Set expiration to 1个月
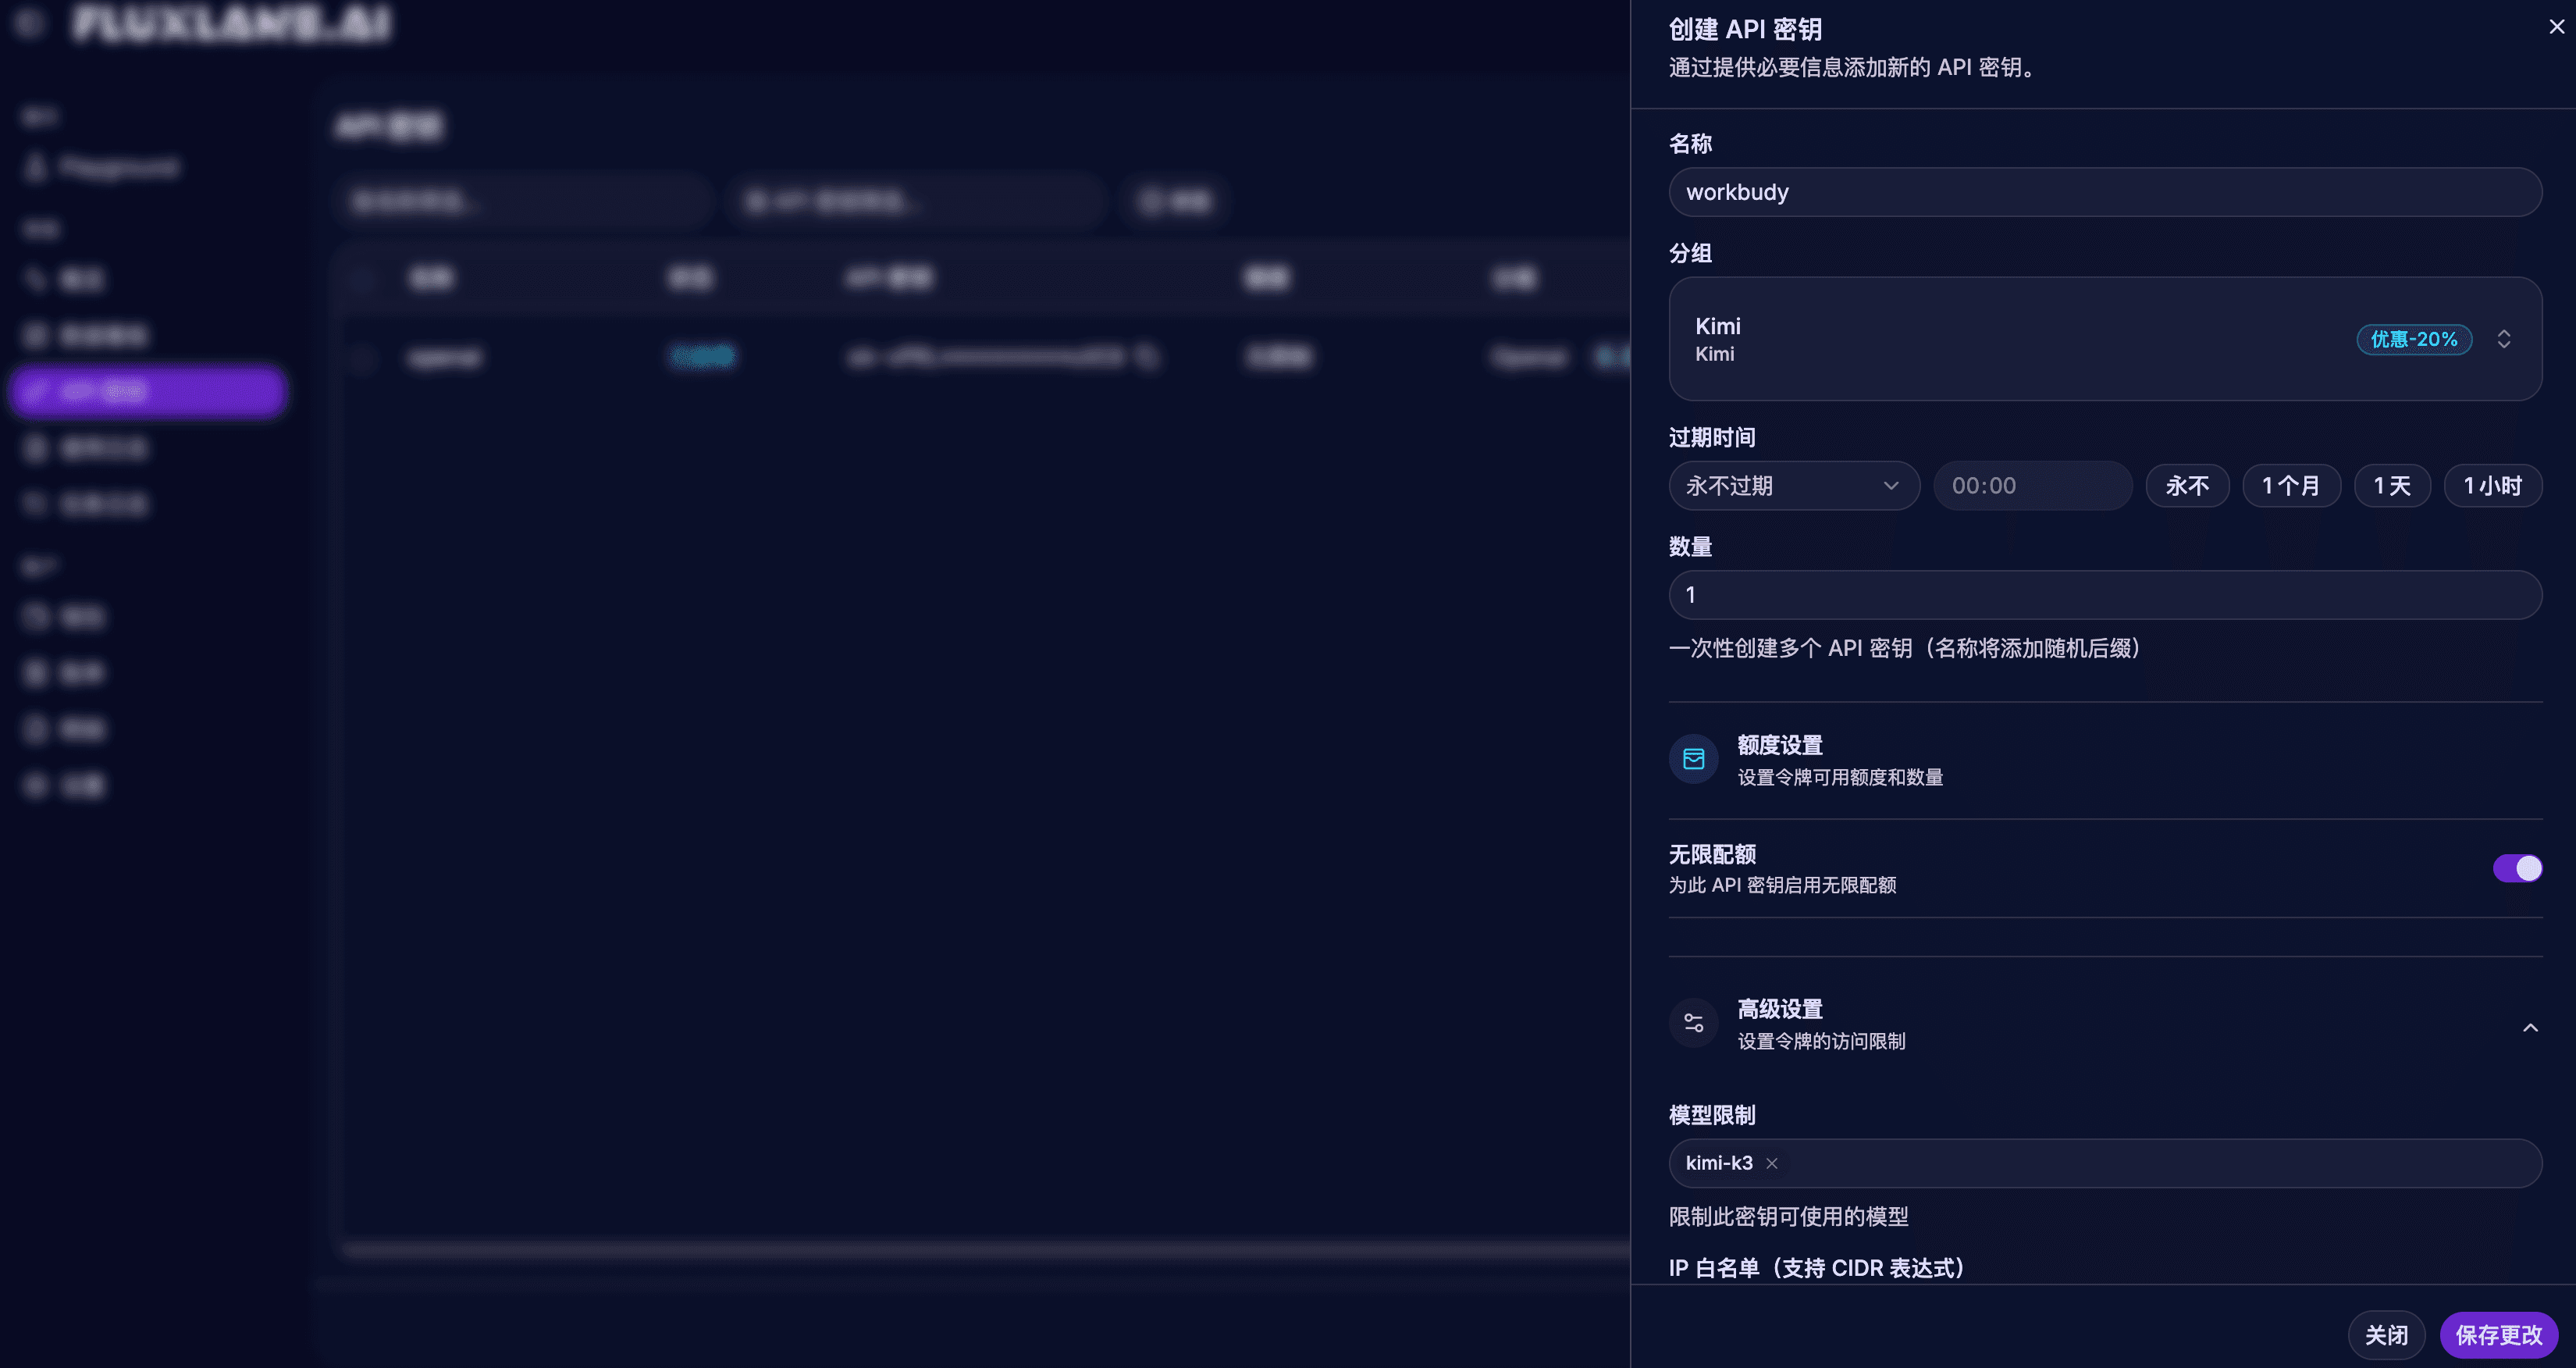This screenshot has height=1368, width=2576. click(2291, 486)
